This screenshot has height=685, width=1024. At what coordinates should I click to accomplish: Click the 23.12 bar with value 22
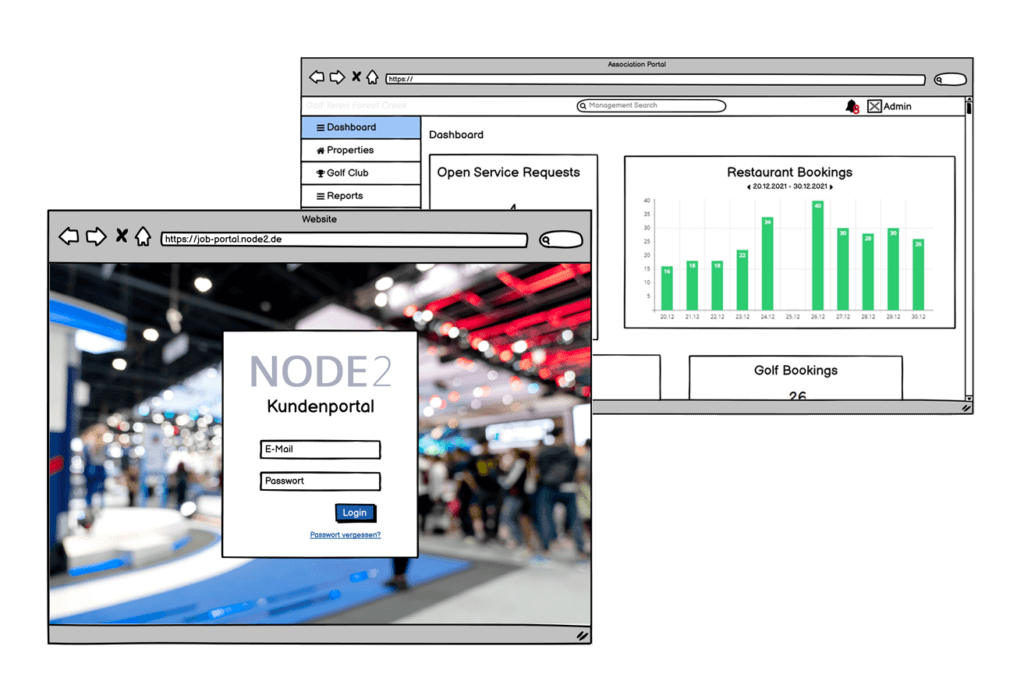(x=742, y=280)
